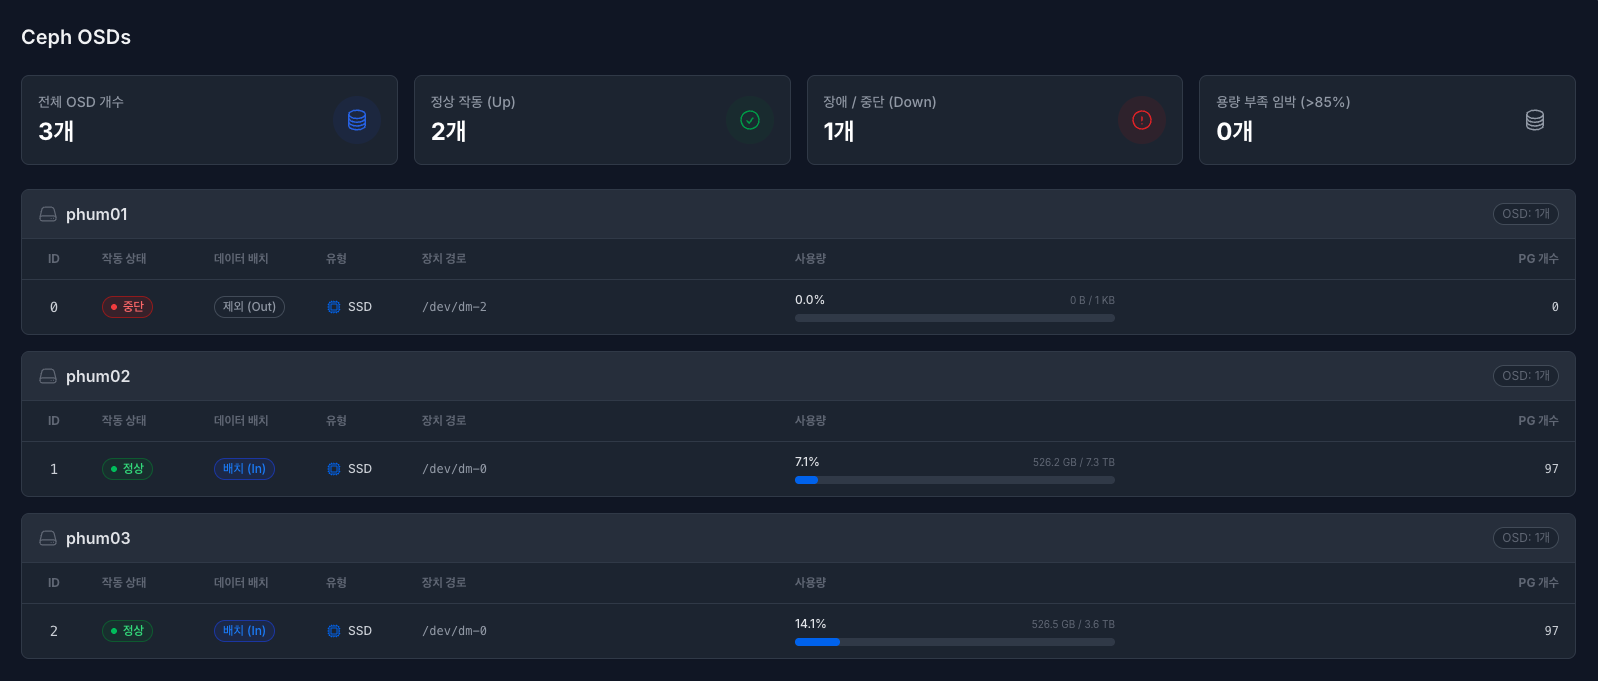Click the 14.1% usage bar for OSD 2
This screenshot has height=681, width=1598.
click(x=954, y=642)
